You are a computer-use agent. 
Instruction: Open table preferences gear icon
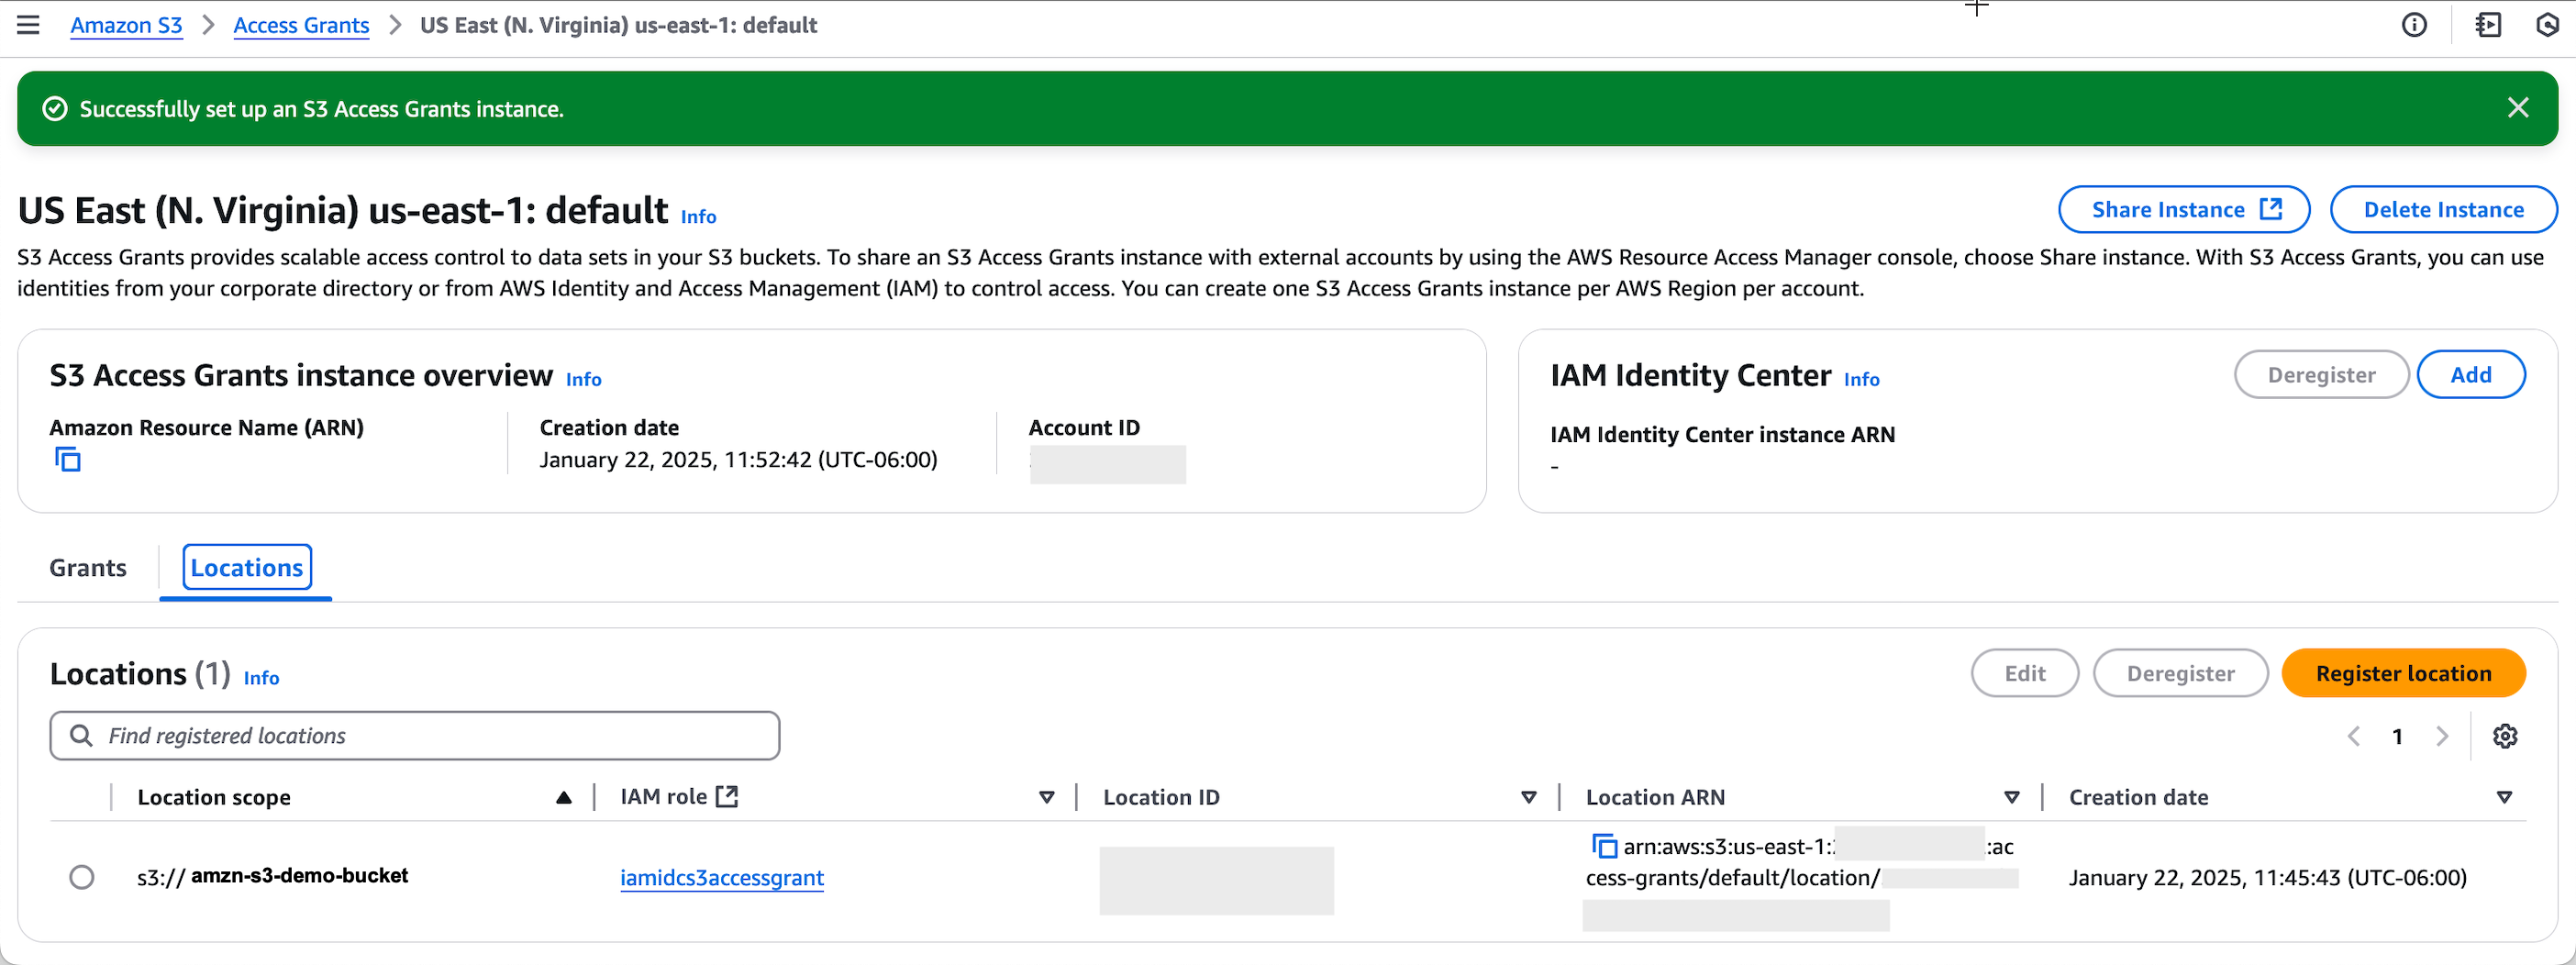(x=2504, y=736)
